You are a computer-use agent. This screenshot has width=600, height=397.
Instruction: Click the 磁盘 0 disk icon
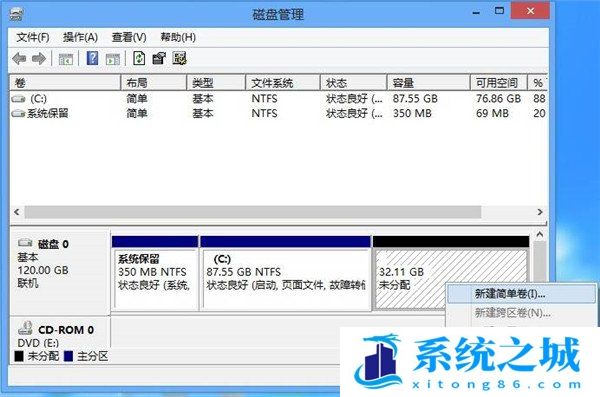coord(25,243)
